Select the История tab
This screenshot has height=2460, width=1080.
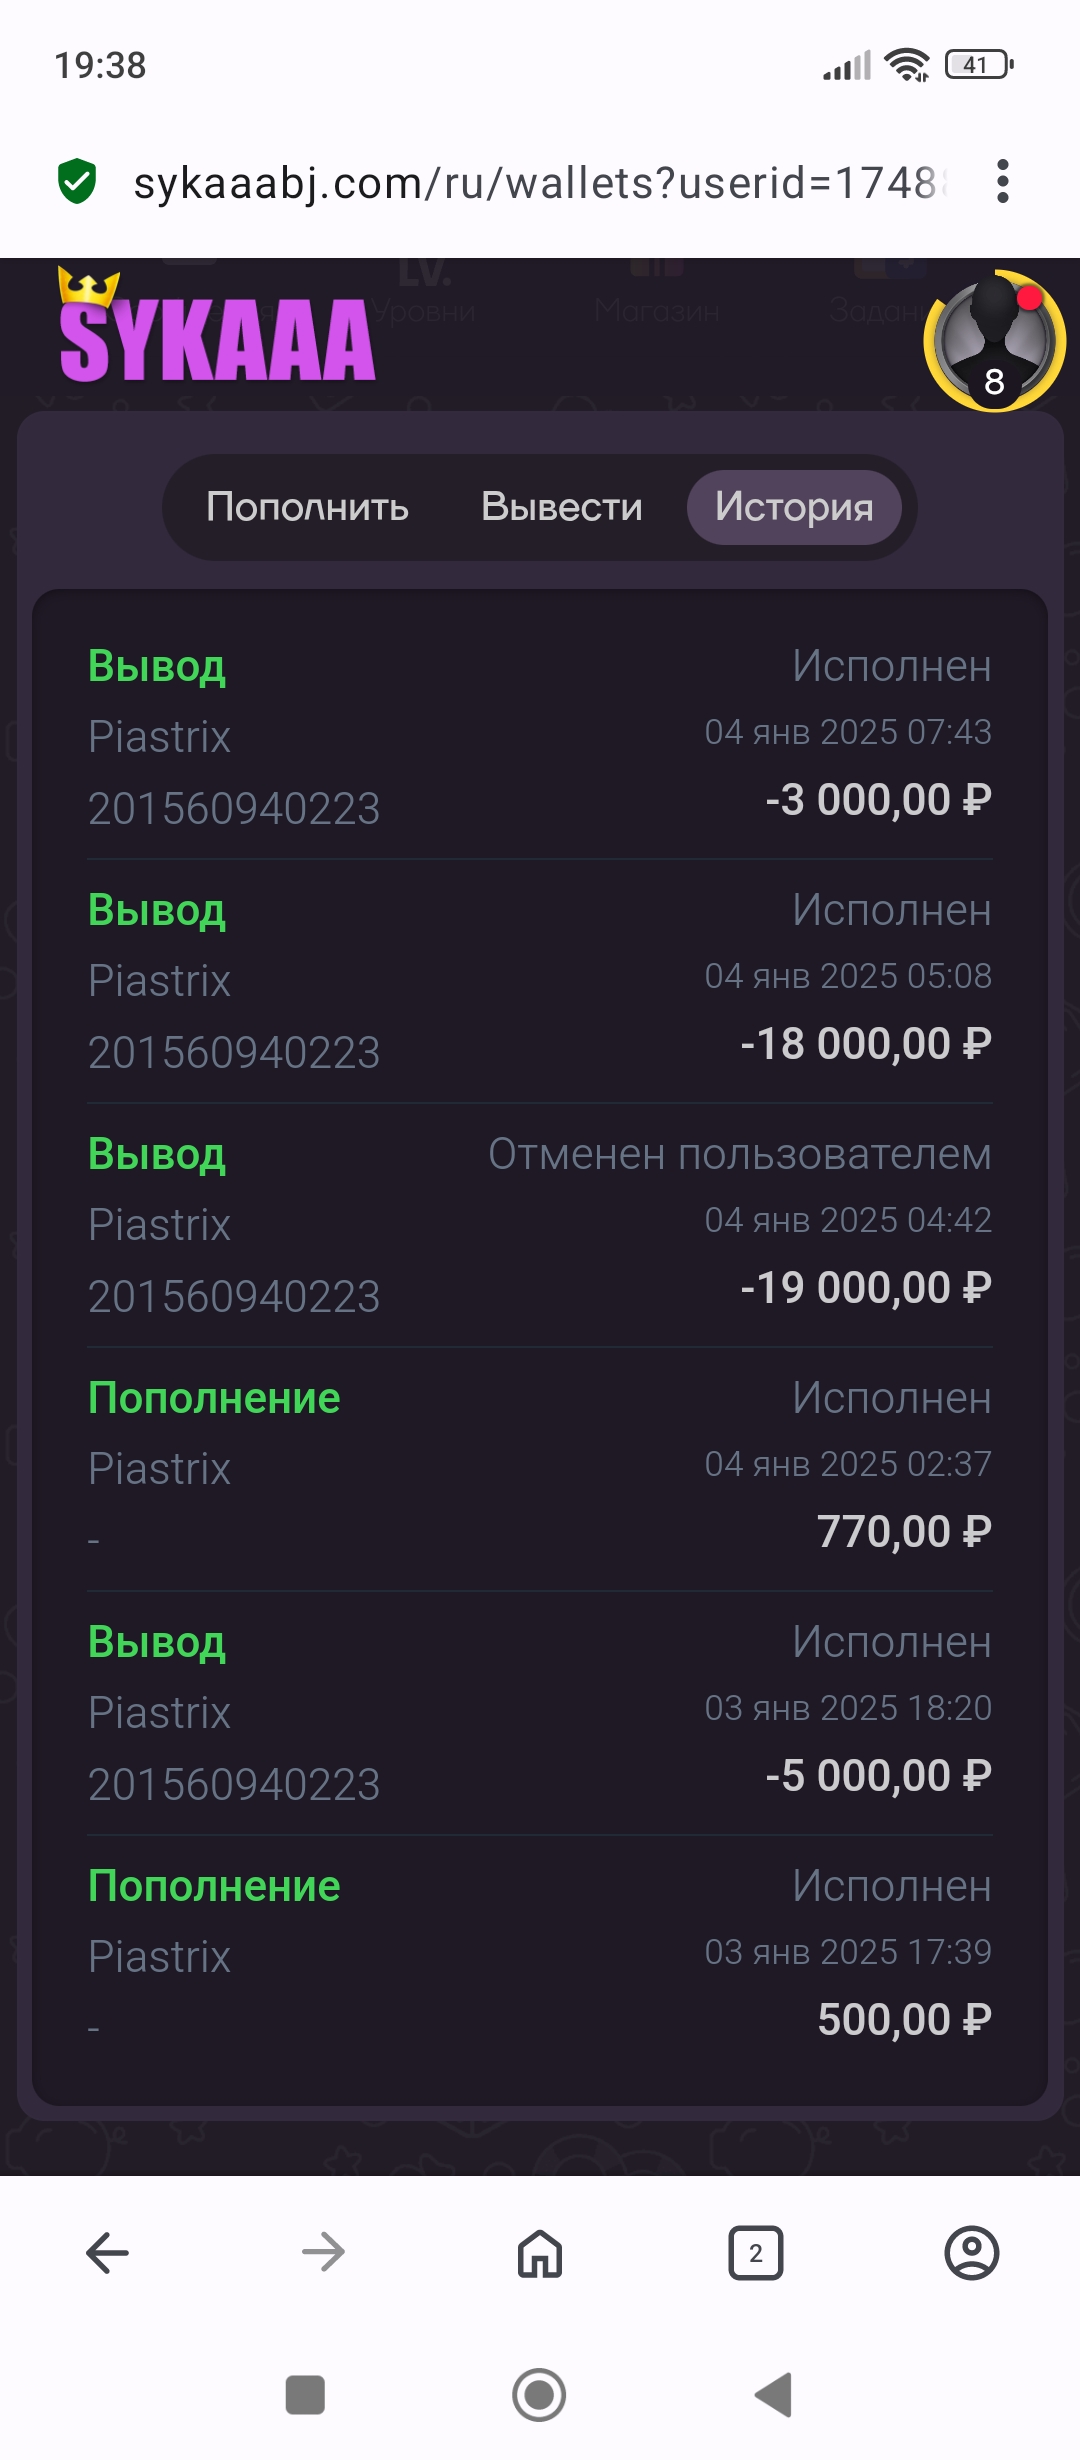[x=794, y=507]
